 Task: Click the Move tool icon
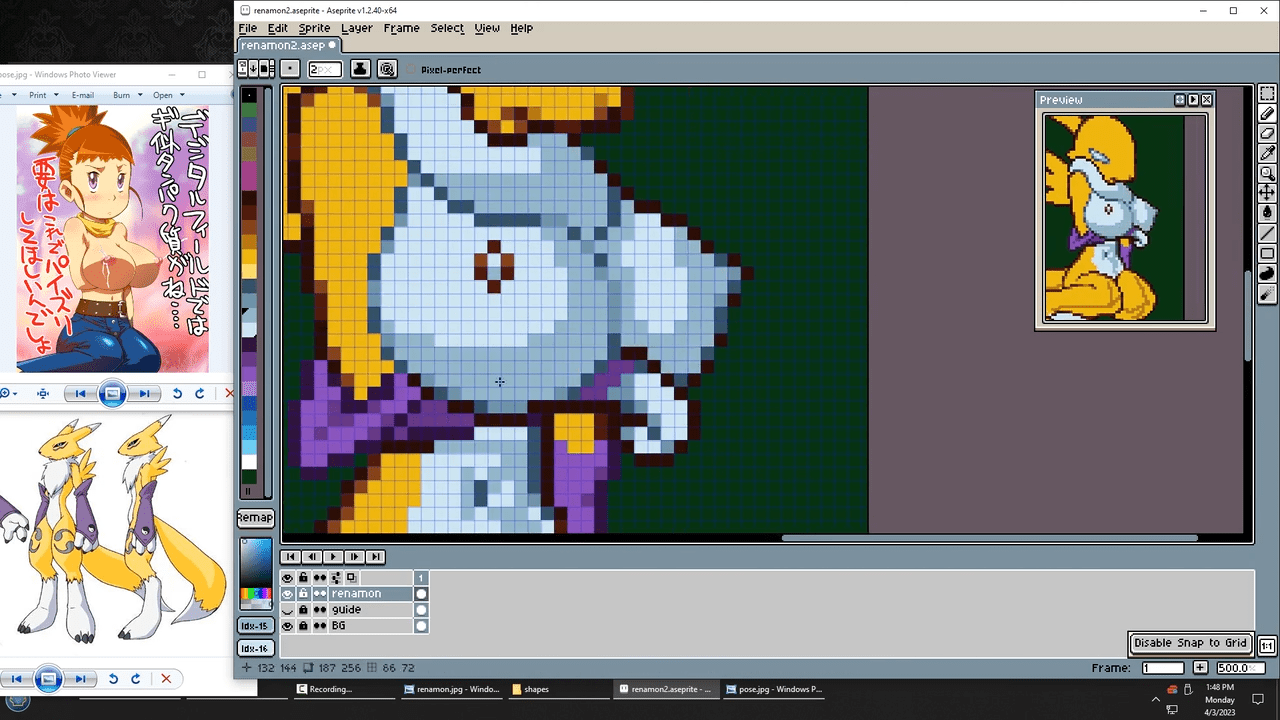click(x=1267, y=192)
